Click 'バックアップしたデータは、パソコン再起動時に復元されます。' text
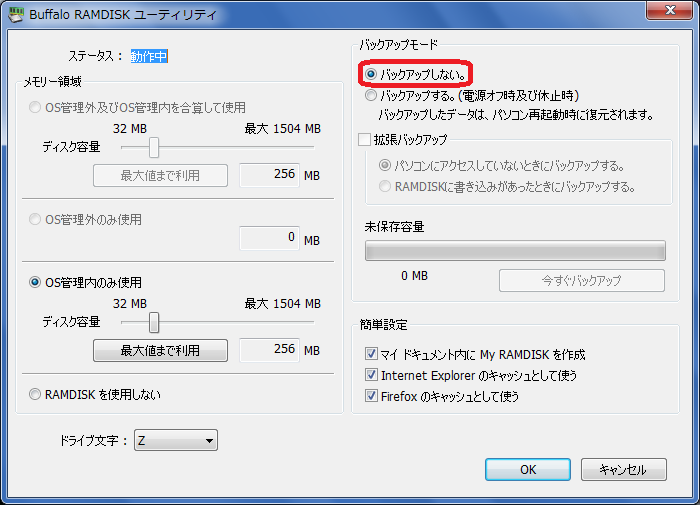The width and height of the screenshot is (700, 505). tap(516, 115)
